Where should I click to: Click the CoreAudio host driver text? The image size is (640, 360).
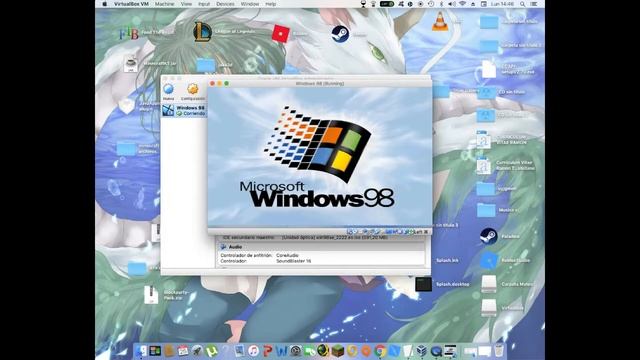pos(287,256)
